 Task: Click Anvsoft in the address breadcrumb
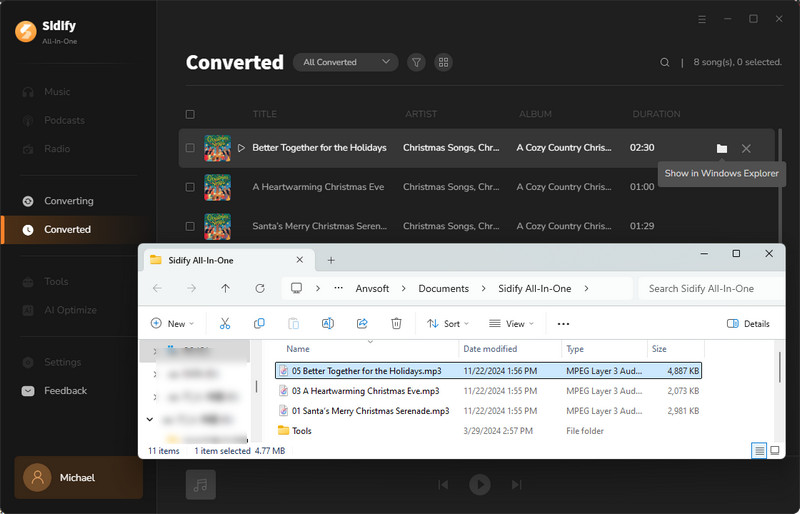click(372, 288)
